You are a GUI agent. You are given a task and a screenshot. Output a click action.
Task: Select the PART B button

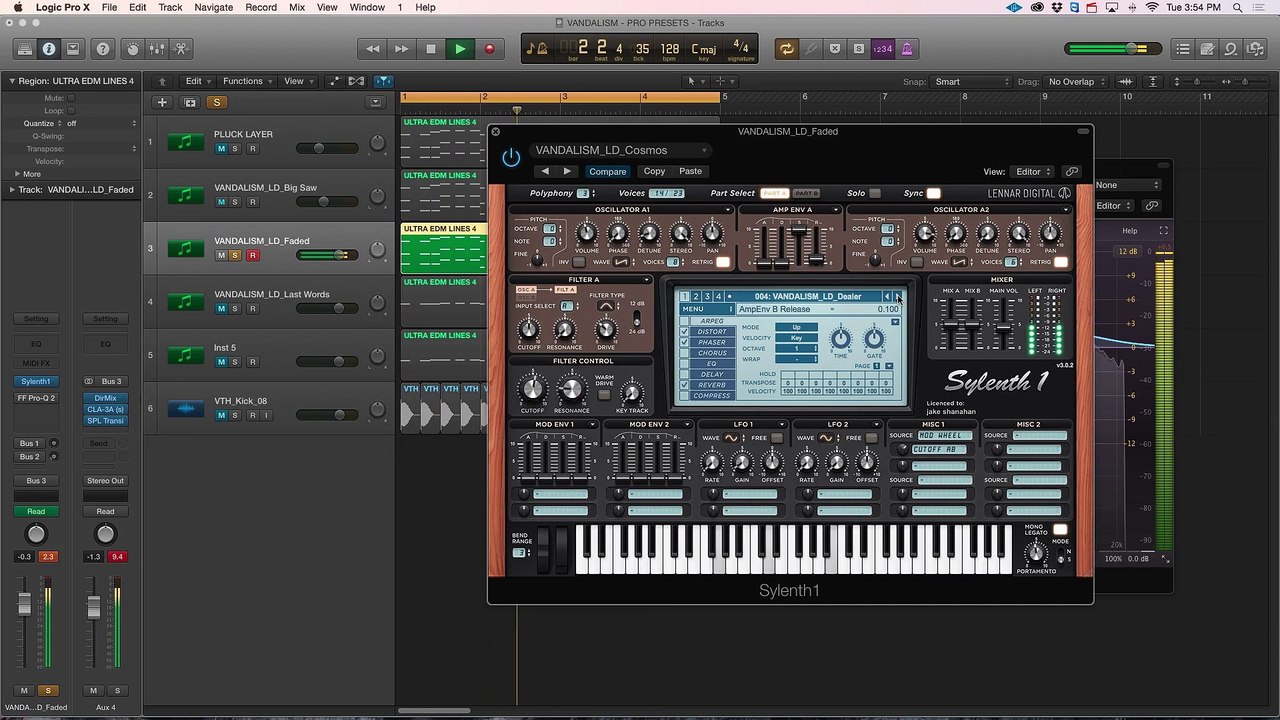tap(806, 193)
